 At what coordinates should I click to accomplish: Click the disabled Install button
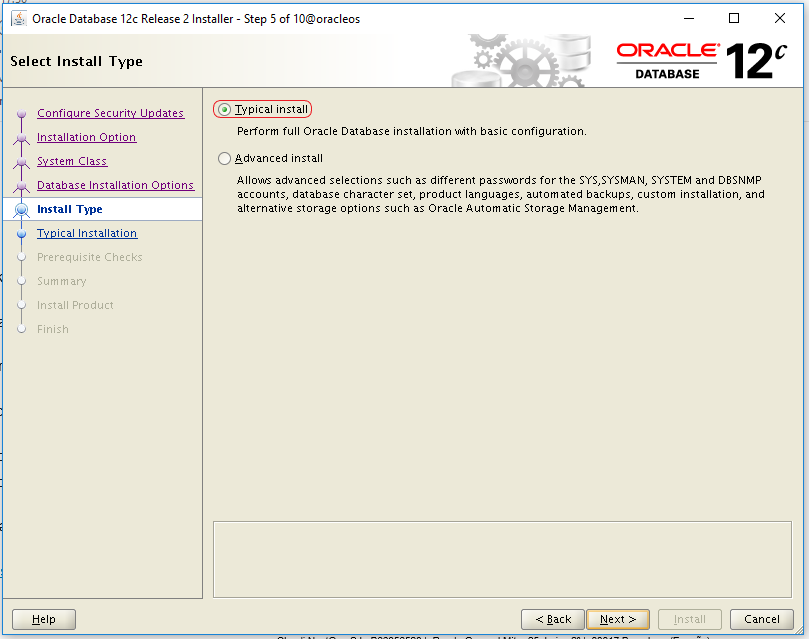coord(689,619)
